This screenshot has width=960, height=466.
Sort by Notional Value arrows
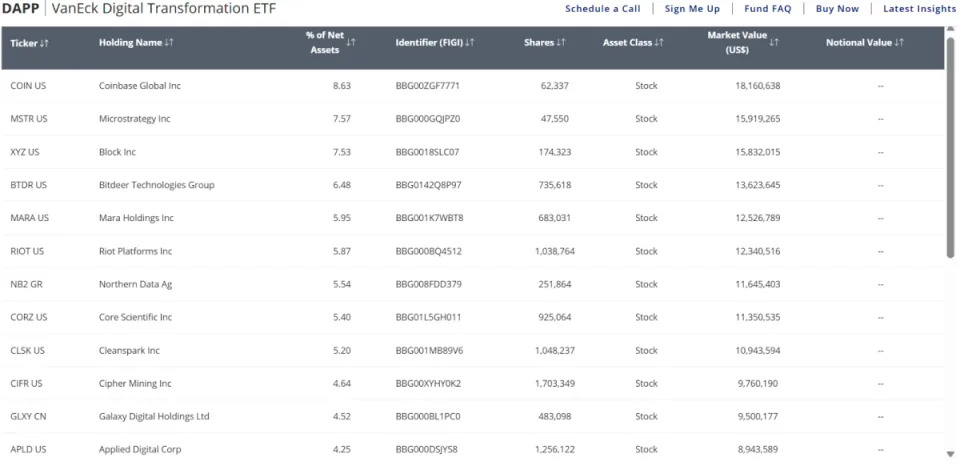[x=899, y=42]
